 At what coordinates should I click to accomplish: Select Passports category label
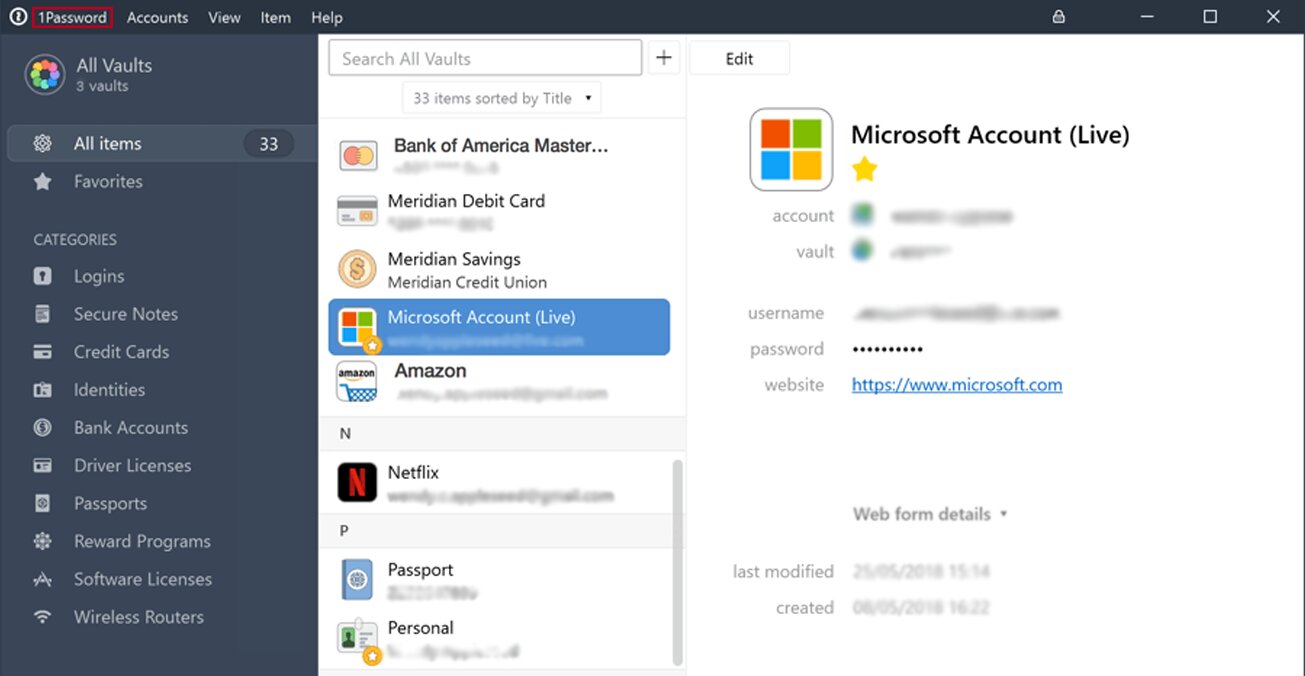110,504
